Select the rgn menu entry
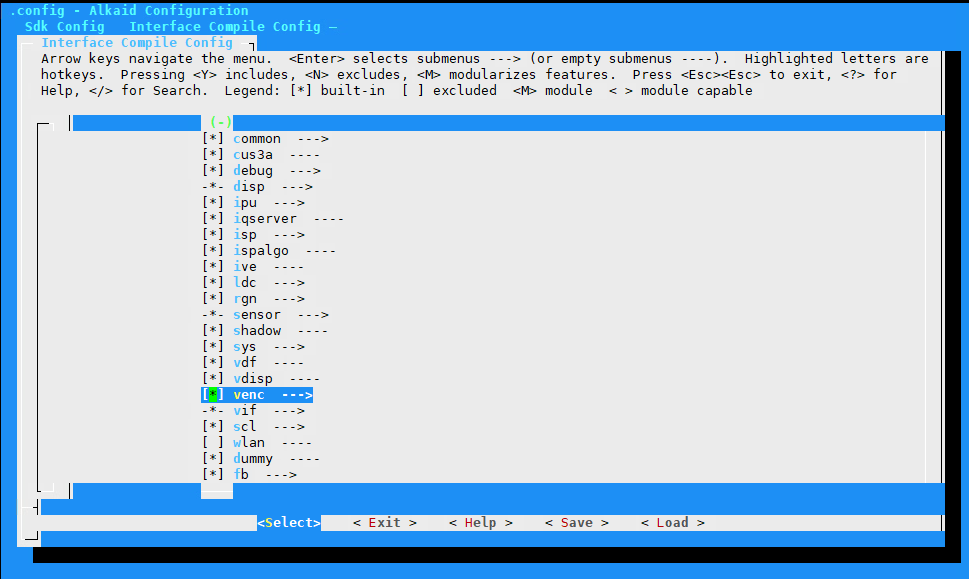Image resolution: width=969 pixels, height=579 pixels. (245, 299)
